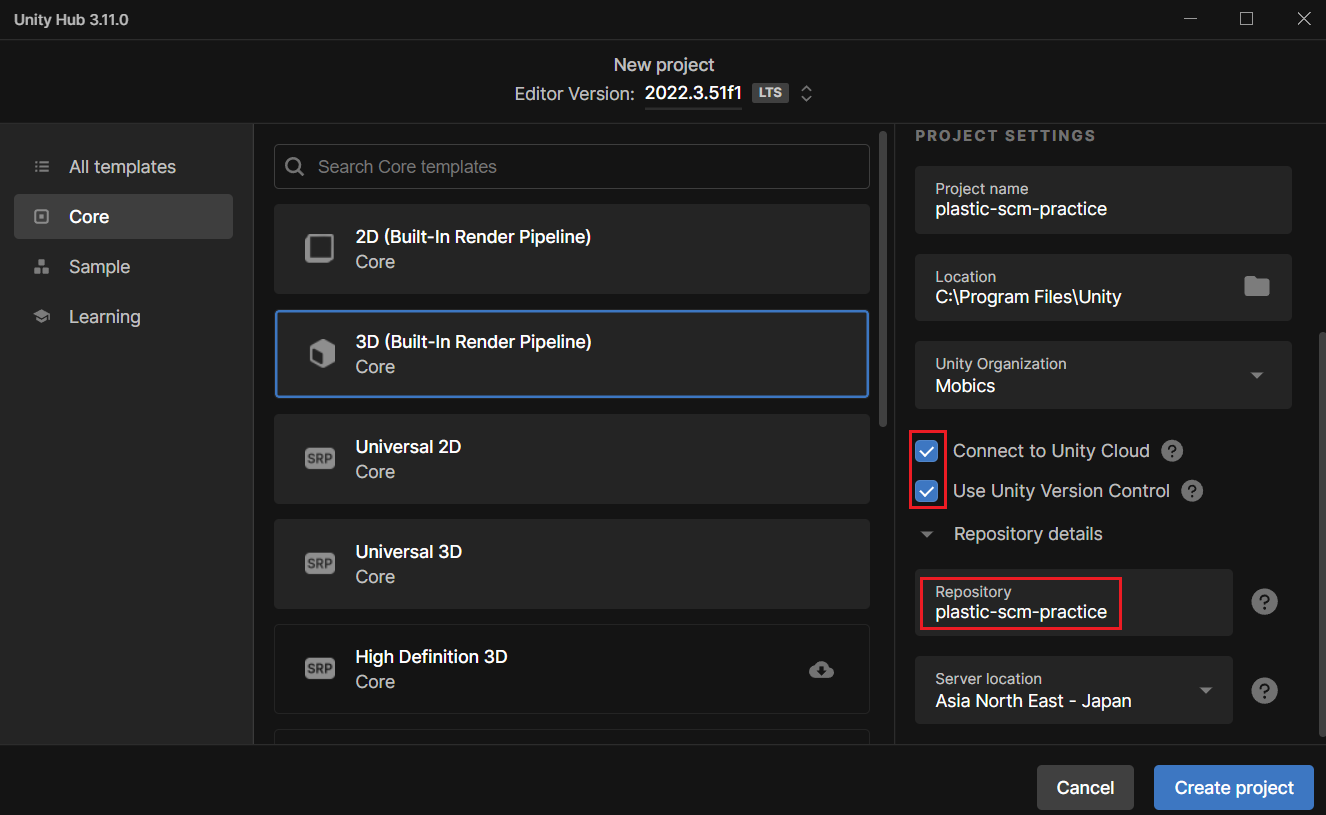This screenshot has height=815, width=1326.
Task: Edit the Repository name field
Action: tap(1074, 602)
